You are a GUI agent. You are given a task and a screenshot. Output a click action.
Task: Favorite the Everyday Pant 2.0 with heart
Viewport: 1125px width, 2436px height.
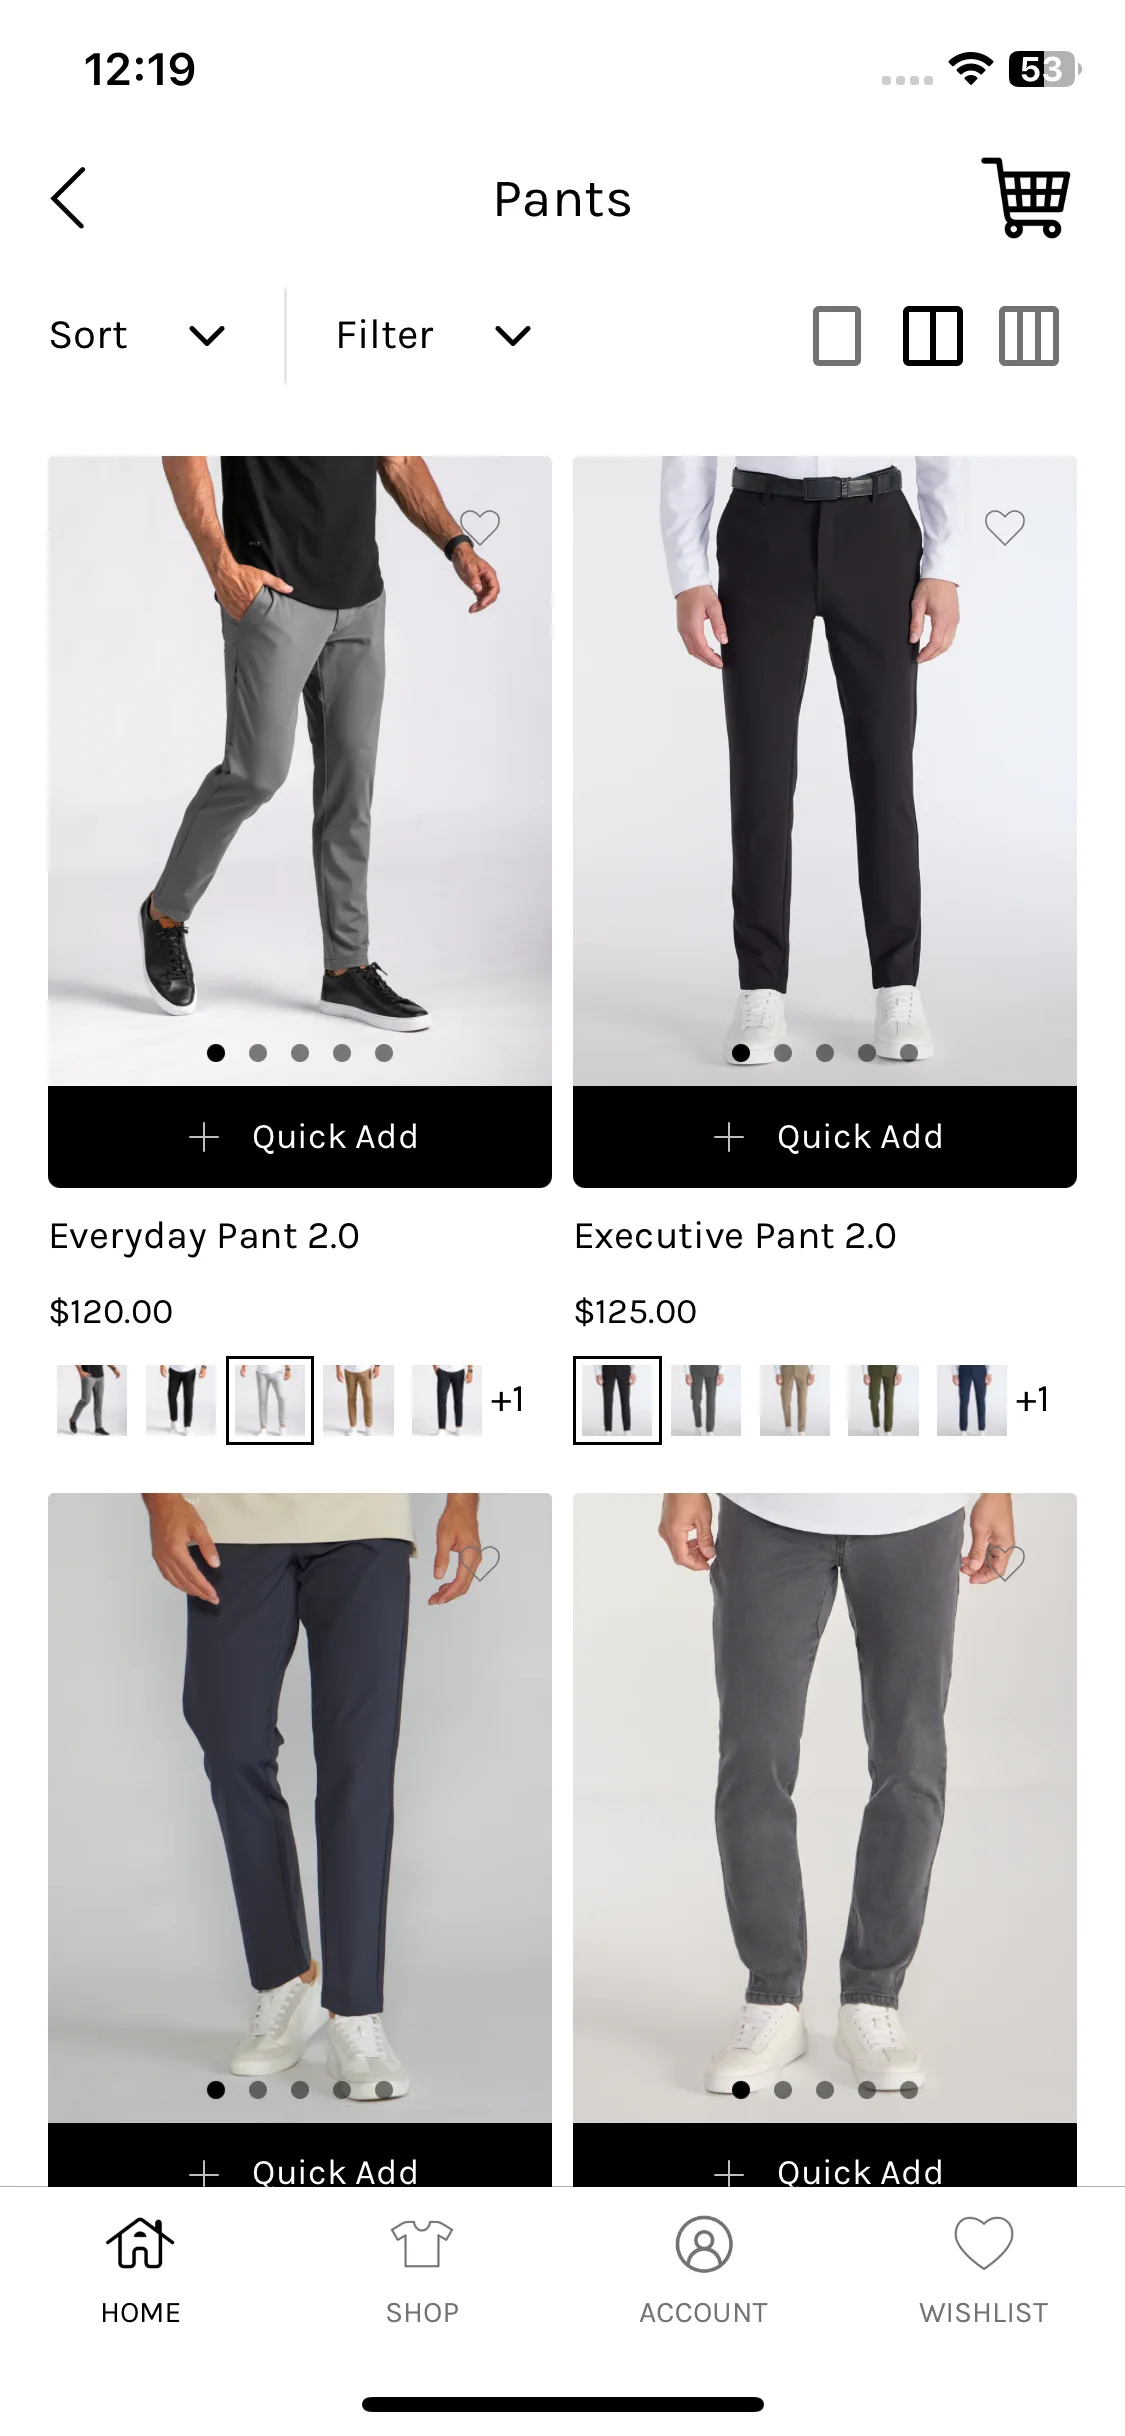pyautogui.click(x=480, y=527)
